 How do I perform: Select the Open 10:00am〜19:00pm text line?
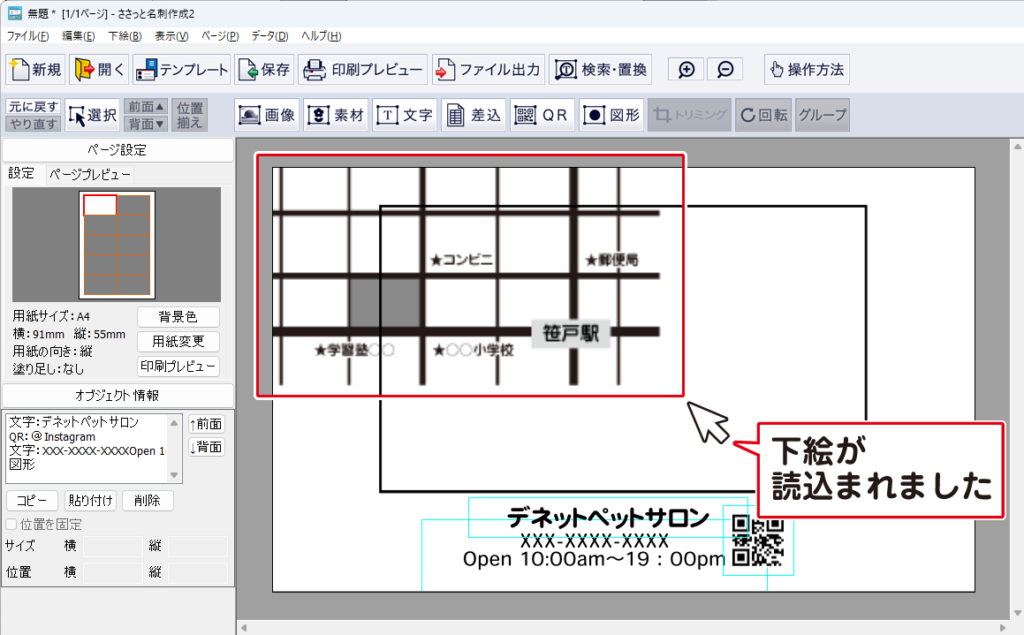pos(594,559)
